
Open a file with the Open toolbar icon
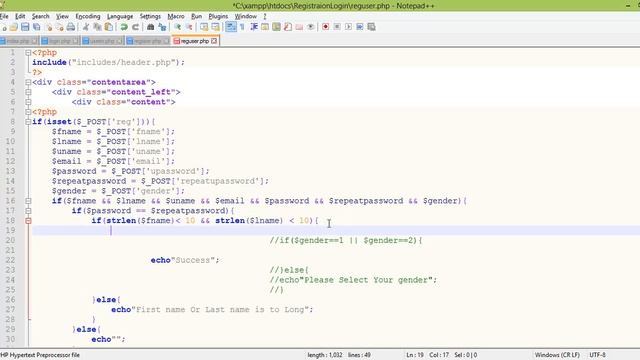pyautogui.click(x=14, y=27)
